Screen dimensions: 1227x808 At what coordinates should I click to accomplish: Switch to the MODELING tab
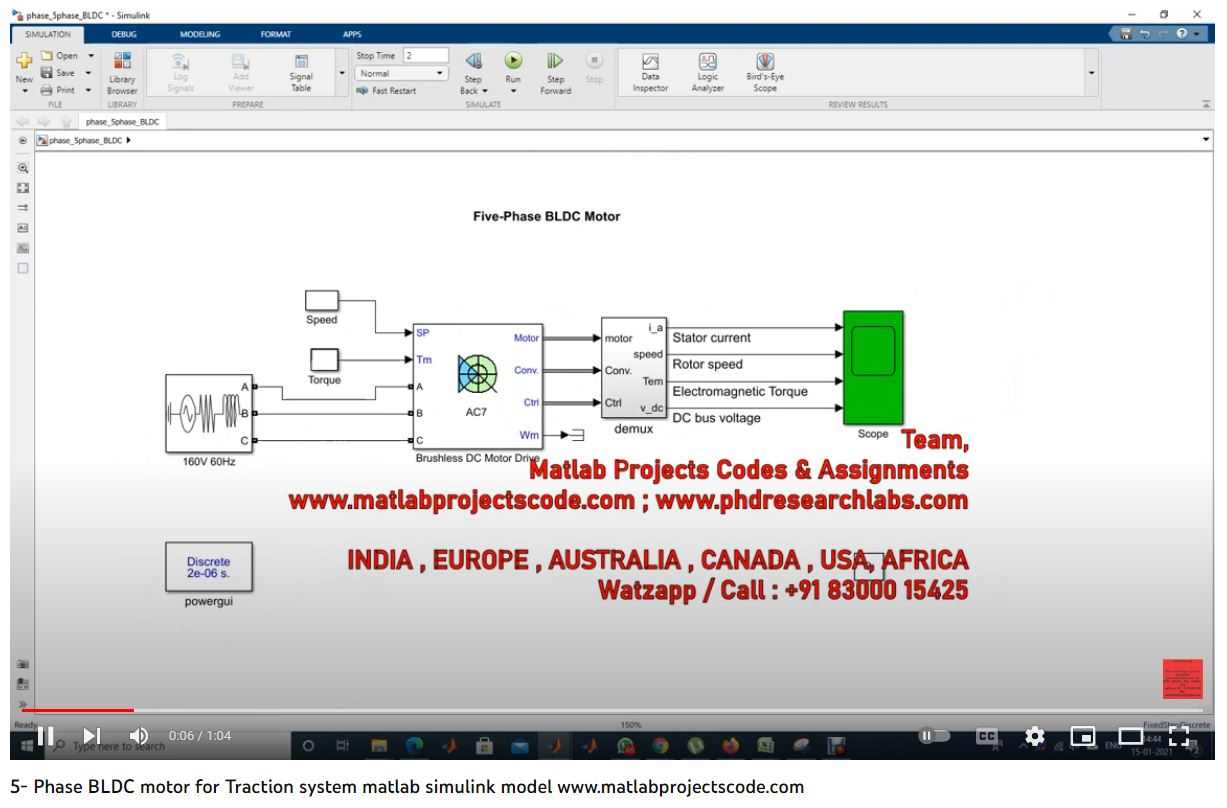point(199,34)
